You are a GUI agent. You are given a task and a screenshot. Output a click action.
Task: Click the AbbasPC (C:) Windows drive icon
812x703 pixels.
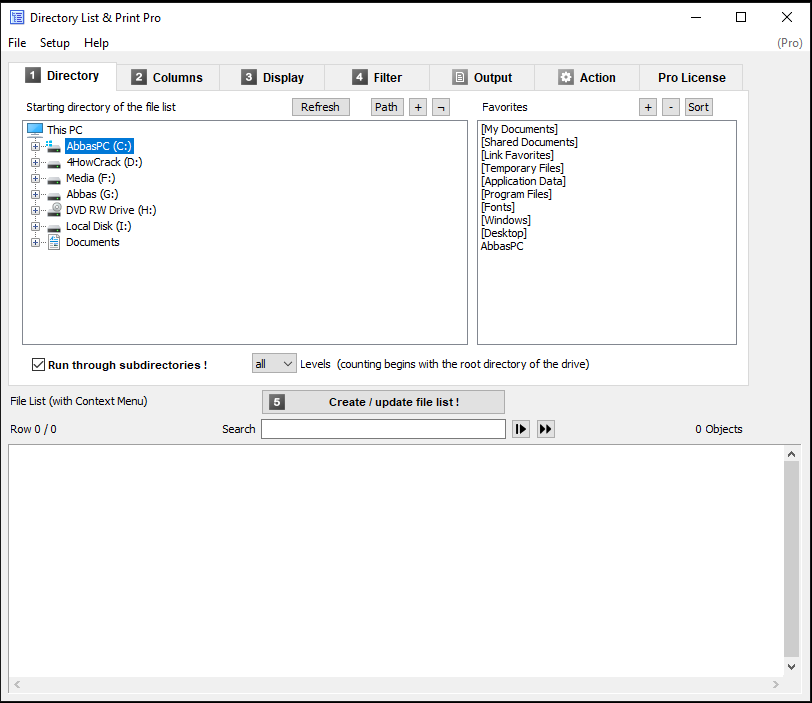[x=53, y=146]
